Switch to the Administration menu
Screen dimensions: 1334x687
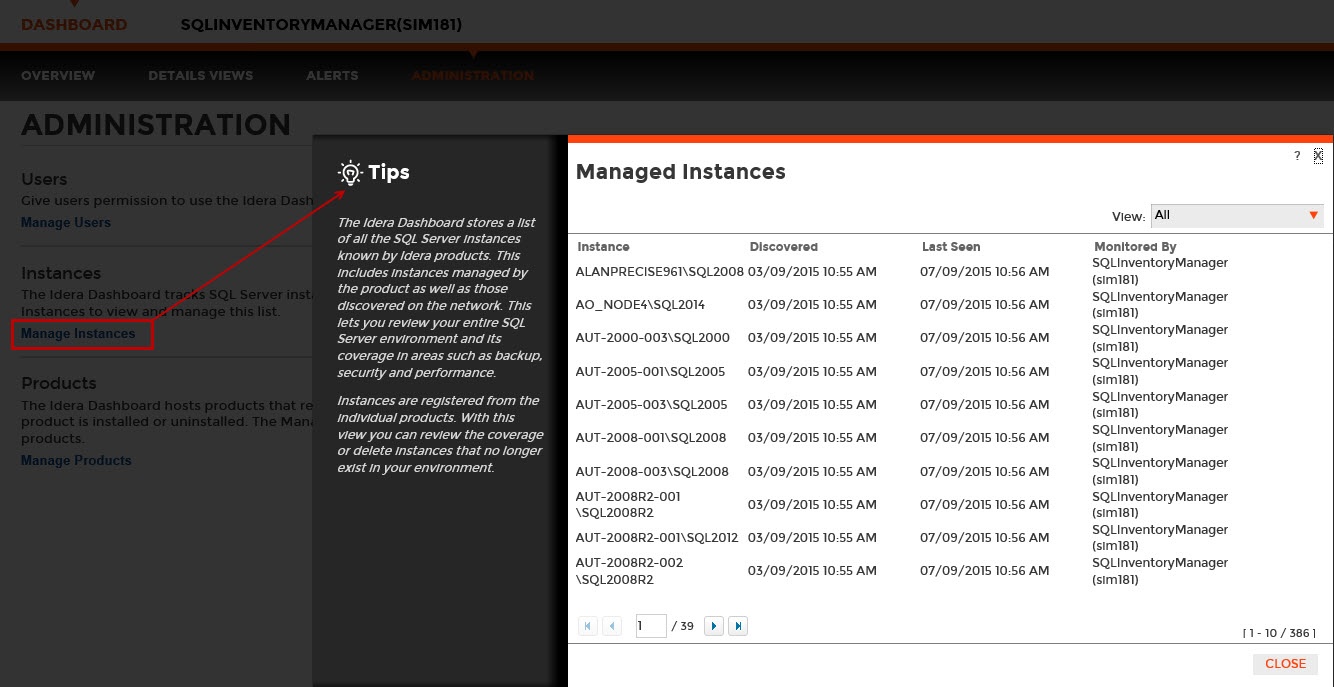473,76
